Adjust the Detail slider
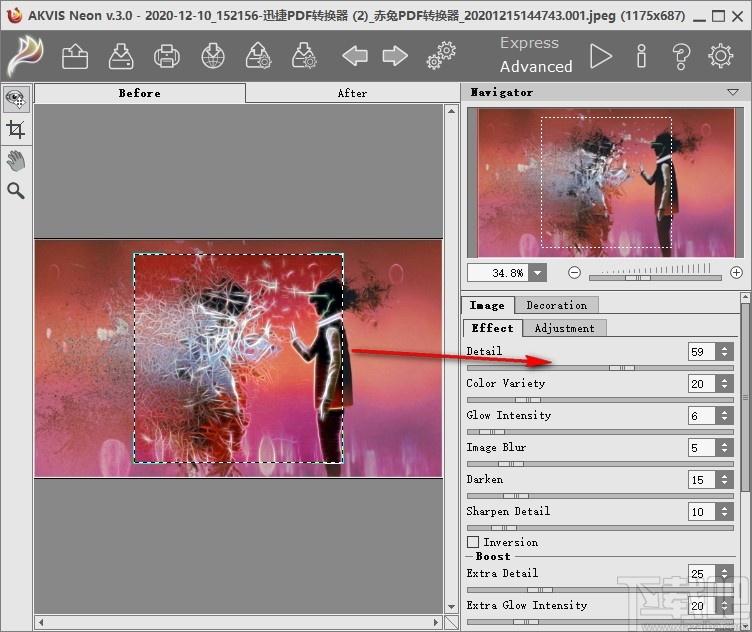 coord(600,368)
